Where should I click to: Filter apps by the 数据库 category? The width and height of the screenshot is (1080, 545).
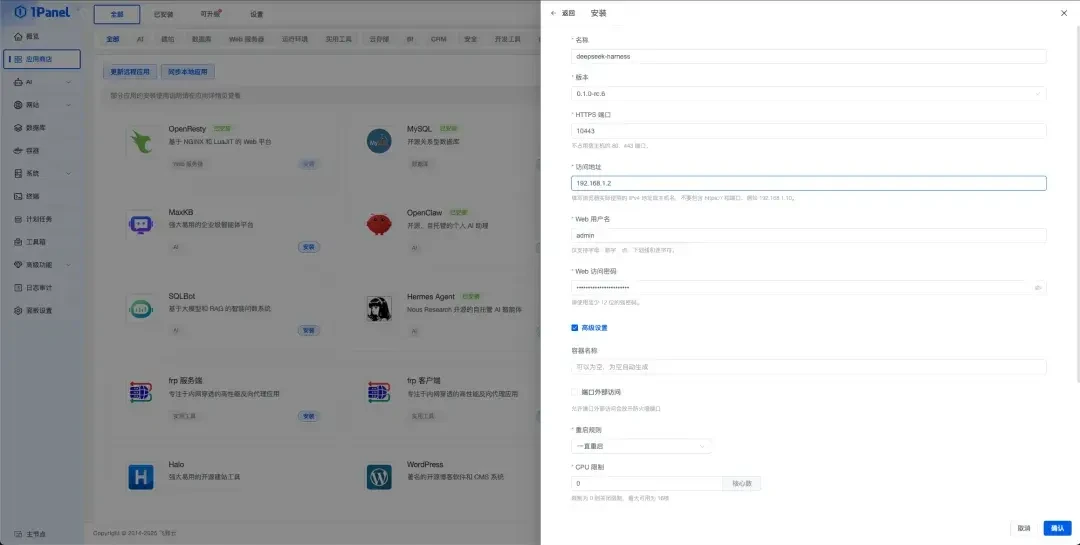point(201,39)
